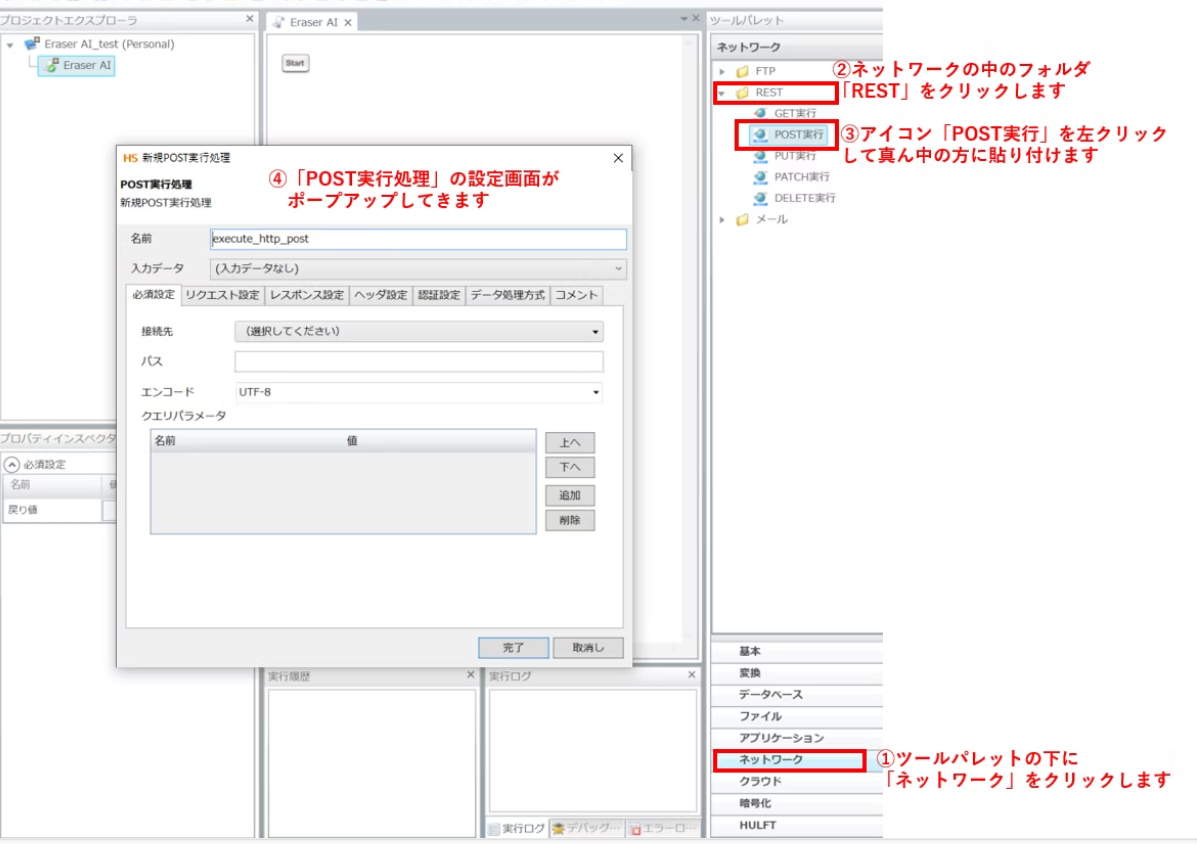Switch to the 必須設定 tab

click(153, 295)
